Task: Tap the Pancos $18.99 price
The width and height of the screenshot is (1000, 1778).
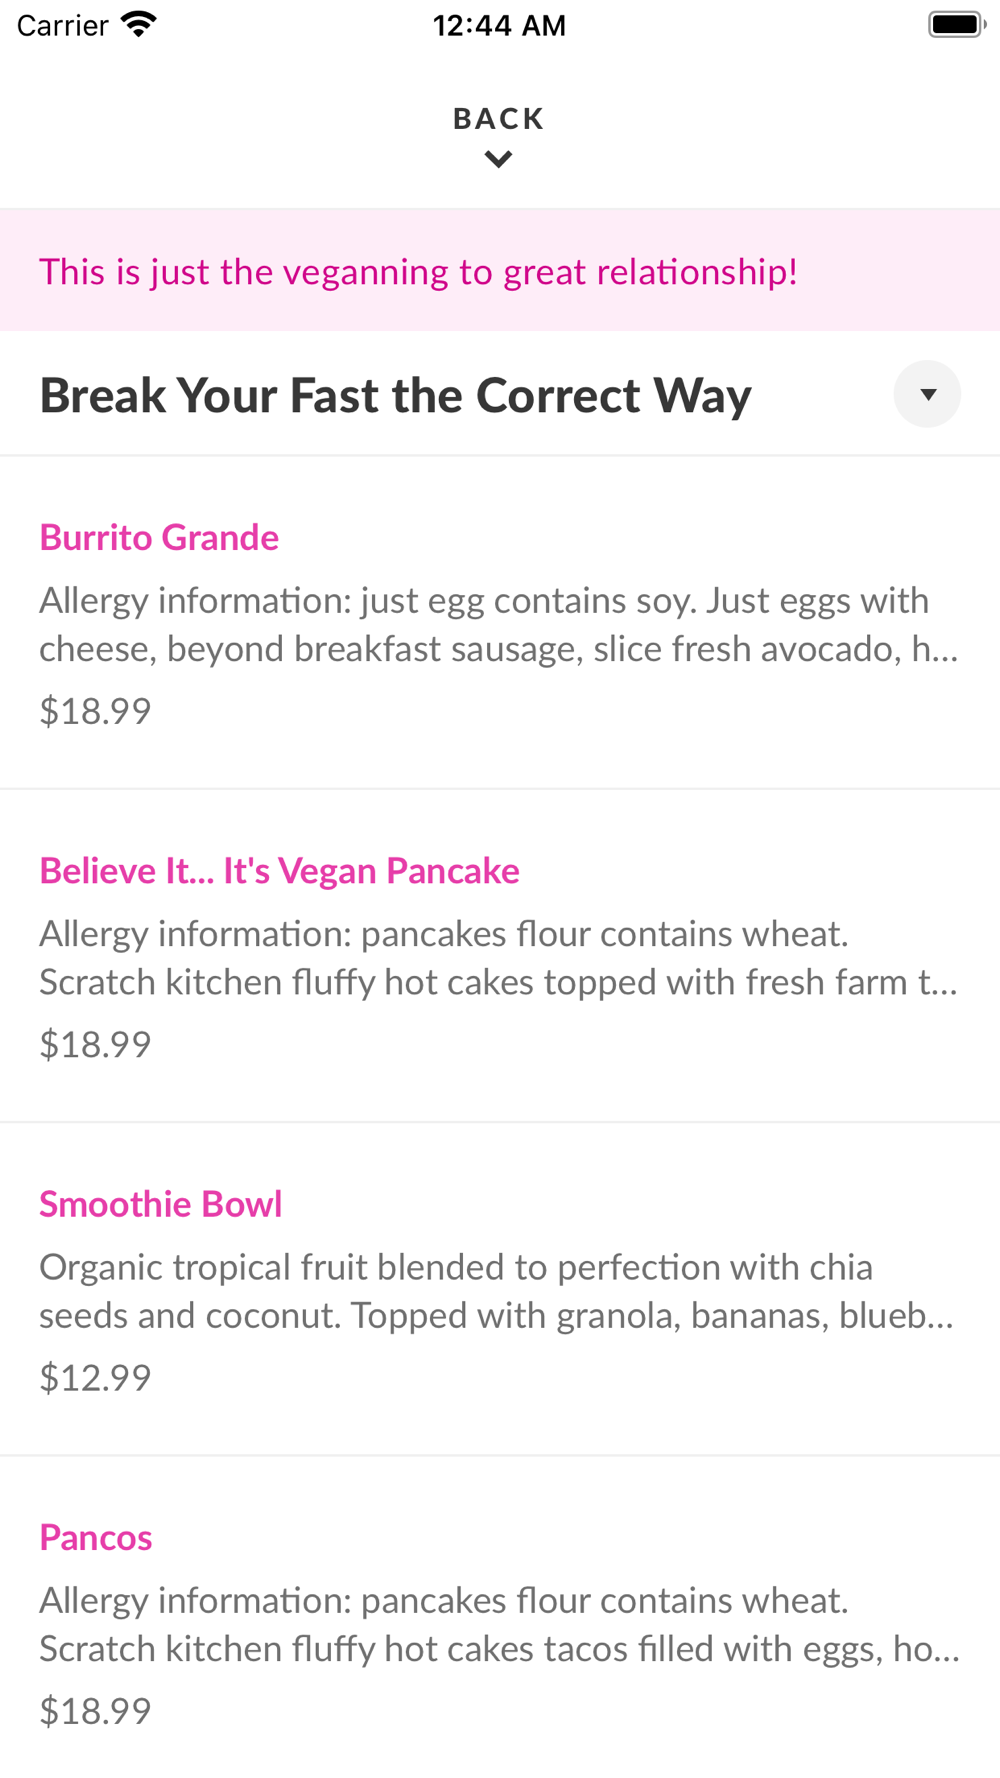Action: 95,1711
